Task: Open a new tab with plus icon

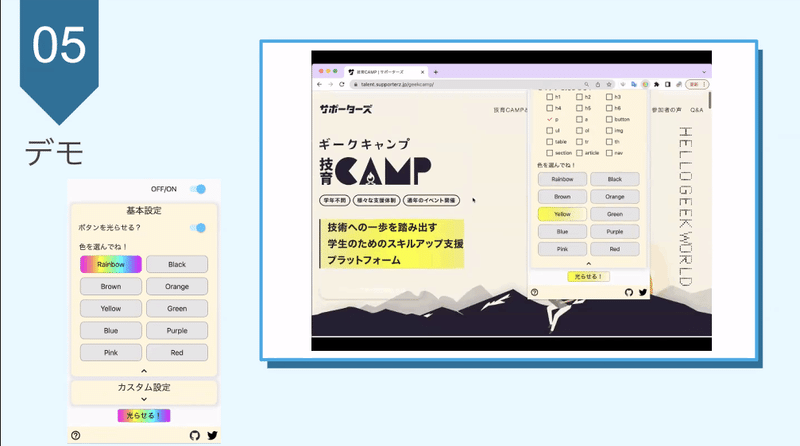Action: pos(436,72)
